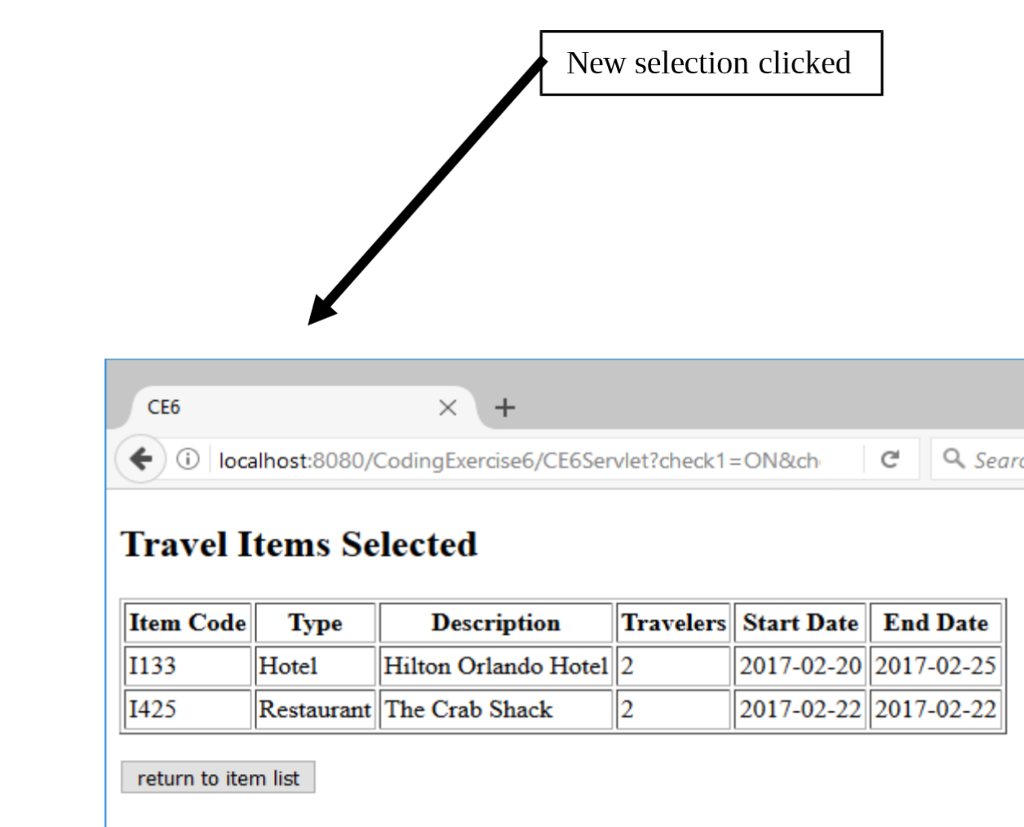Click the Start Date column header

click(800, 623)
